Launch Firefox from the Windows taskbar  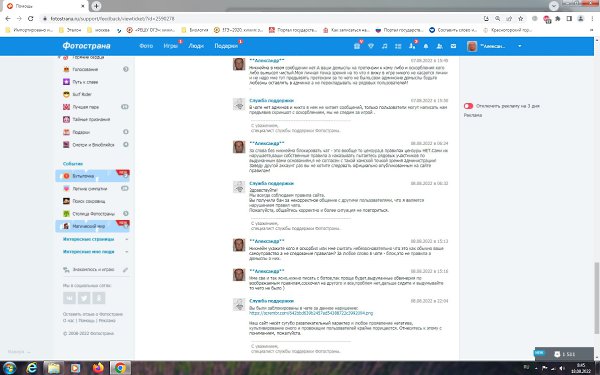point(98,368)
